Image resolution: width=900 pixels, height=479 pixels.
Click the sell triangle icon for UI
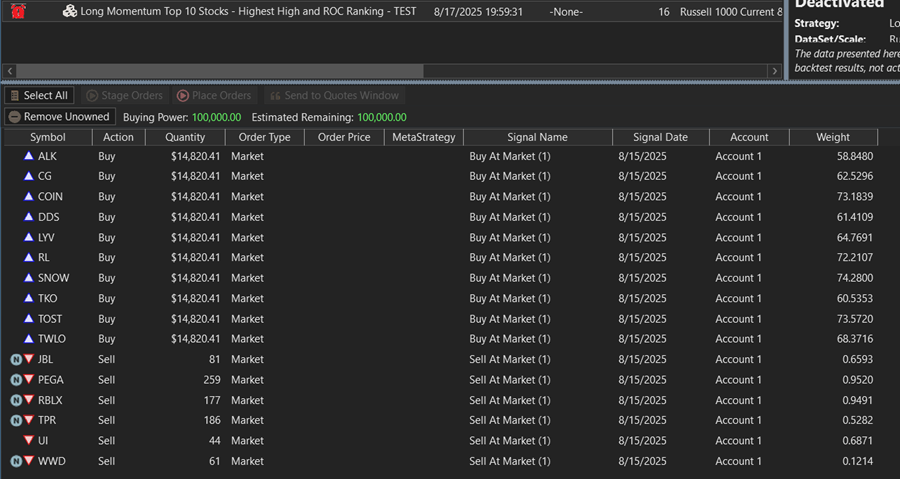tap(29, 441)
